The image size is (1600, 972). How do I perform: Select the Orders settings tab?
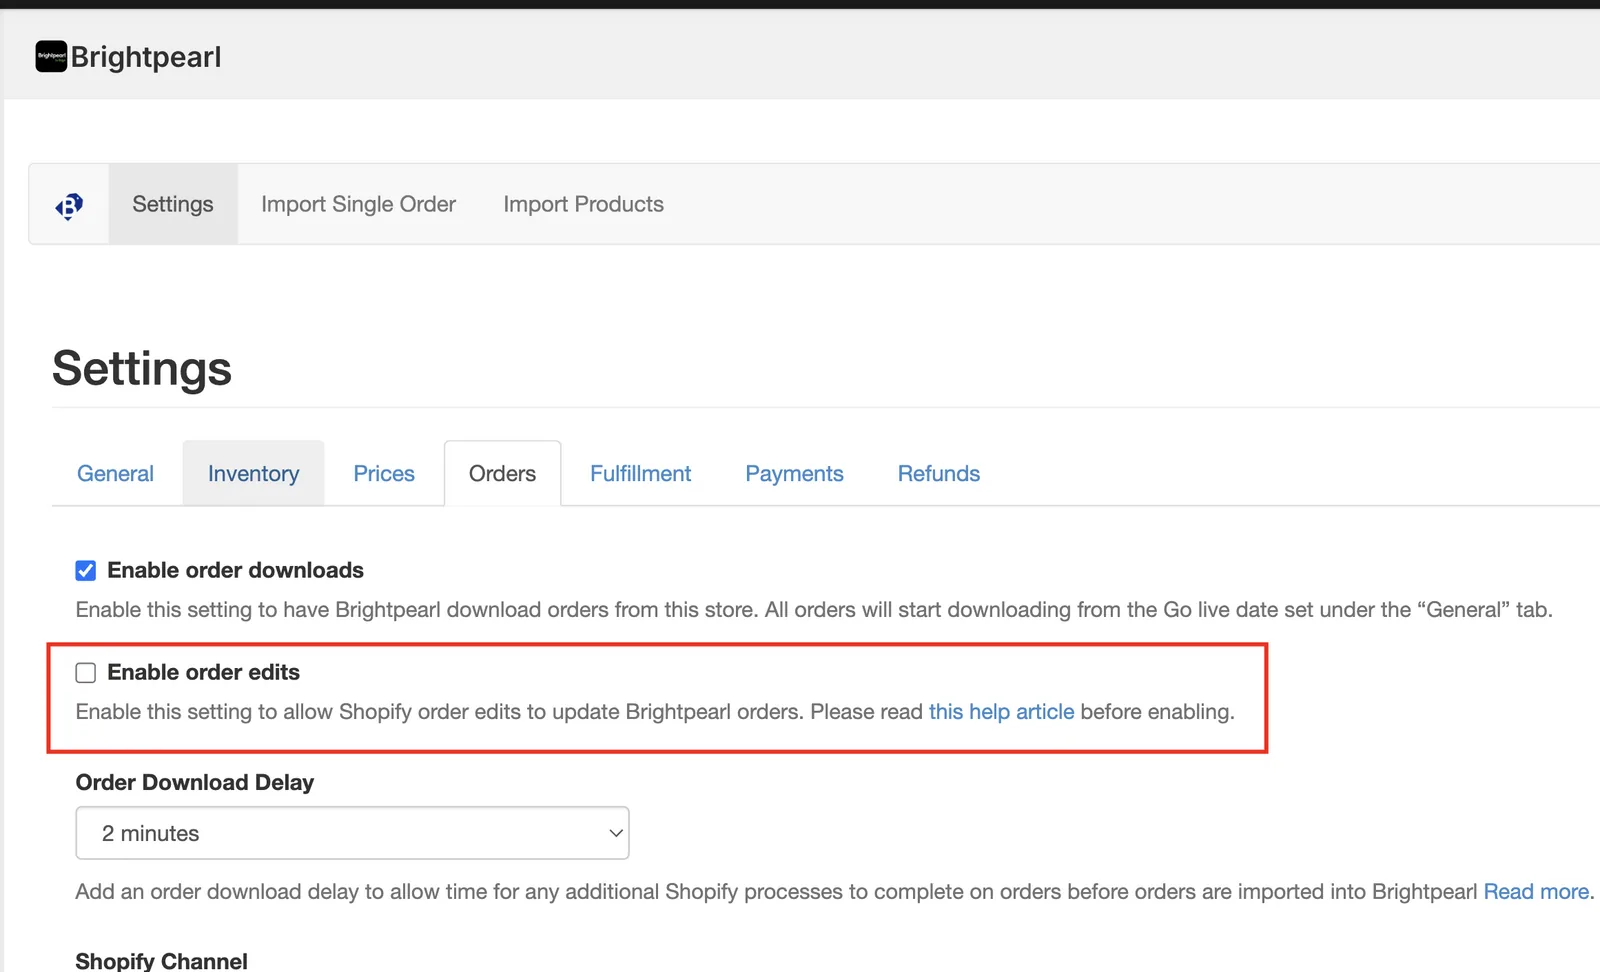[x=502, y=474]
